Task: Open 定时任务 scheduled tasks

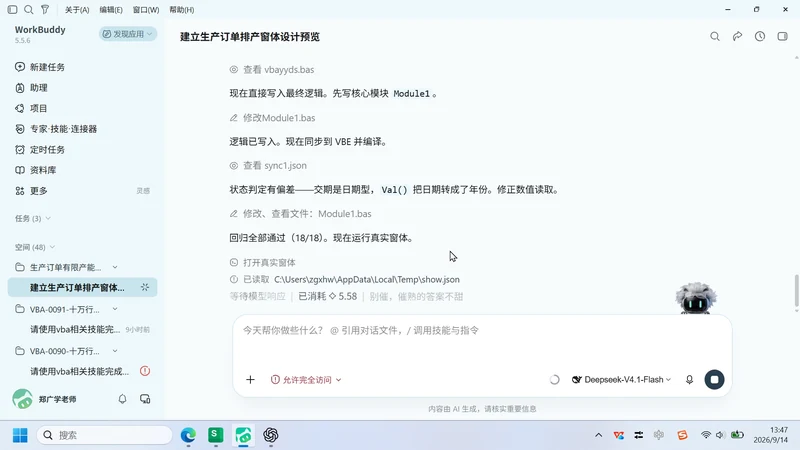Action: pos(47,149)
